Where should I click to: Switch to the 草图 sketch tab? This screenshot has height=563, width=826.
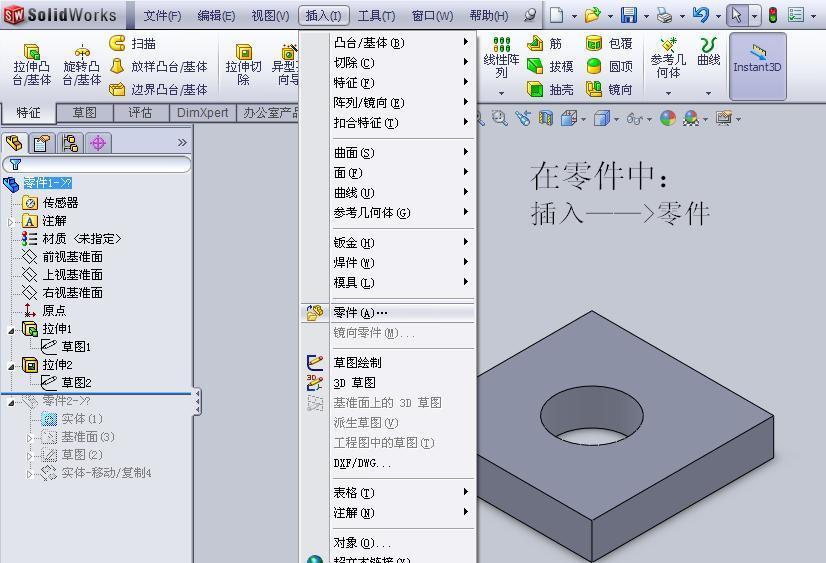coord(85,113)
